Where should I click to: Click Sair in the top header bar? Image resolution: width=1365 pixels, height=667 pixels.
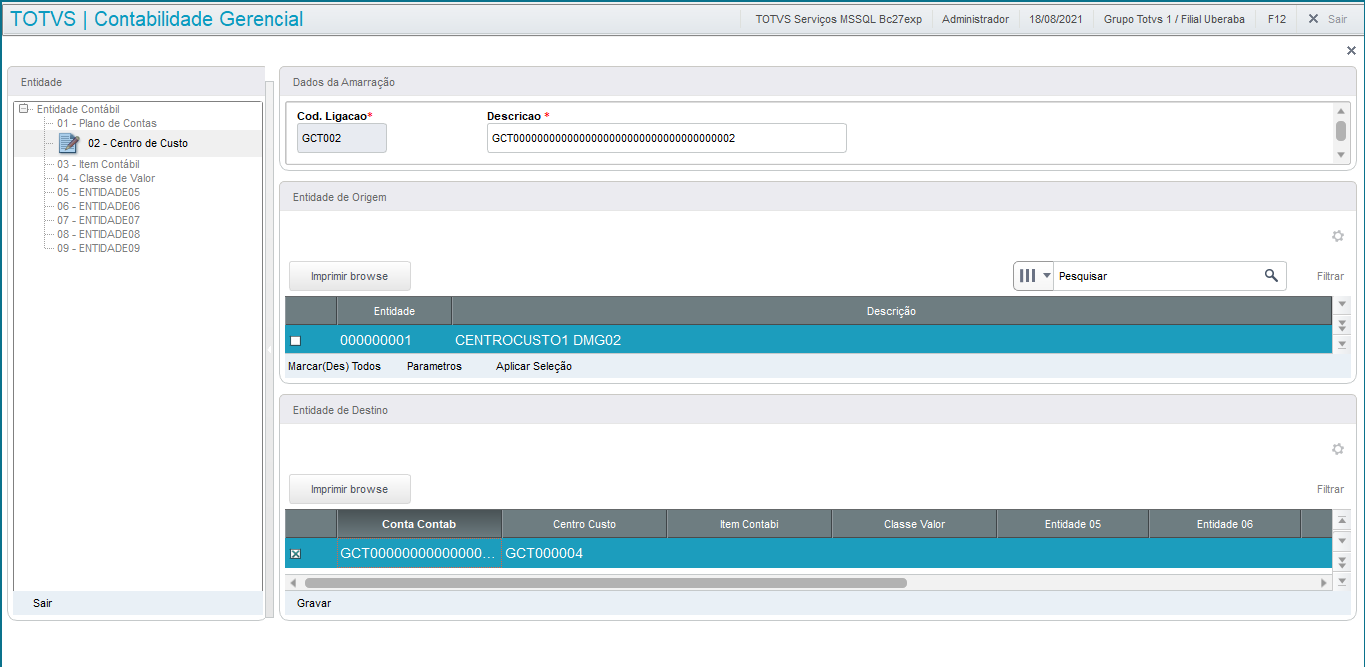[1328, 19]
